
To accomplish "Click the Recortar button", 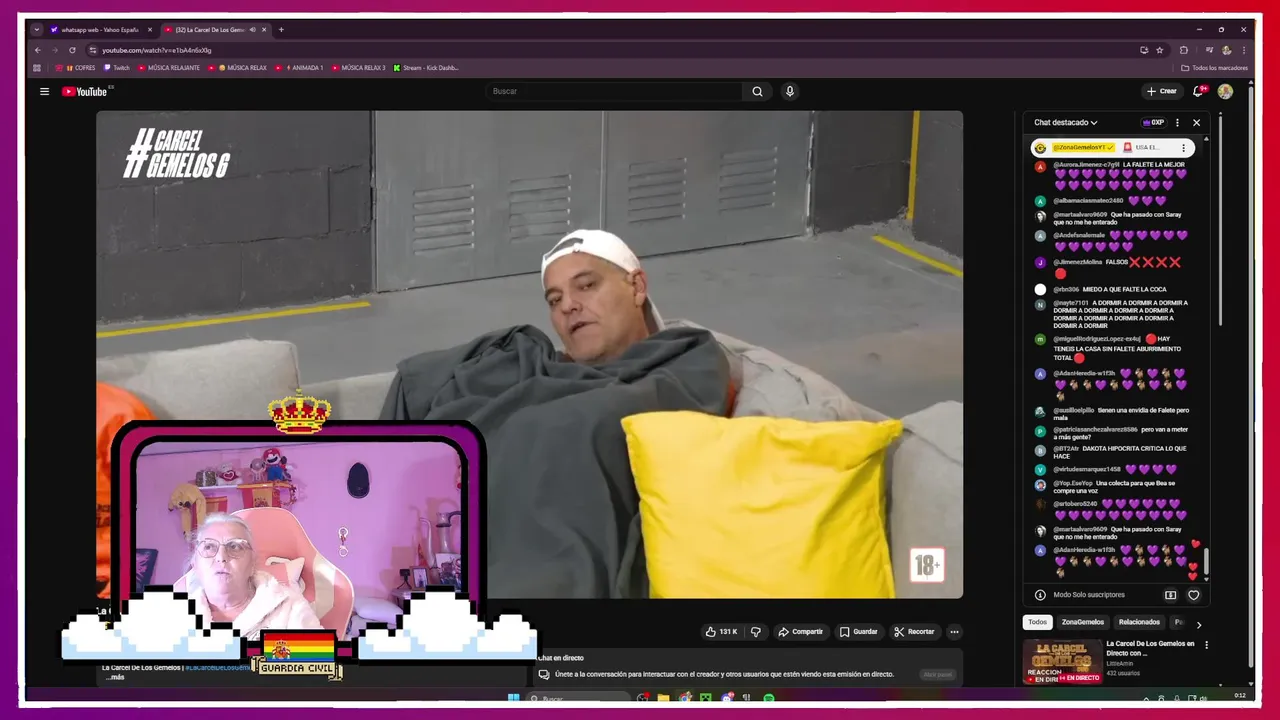I will 914,632.
